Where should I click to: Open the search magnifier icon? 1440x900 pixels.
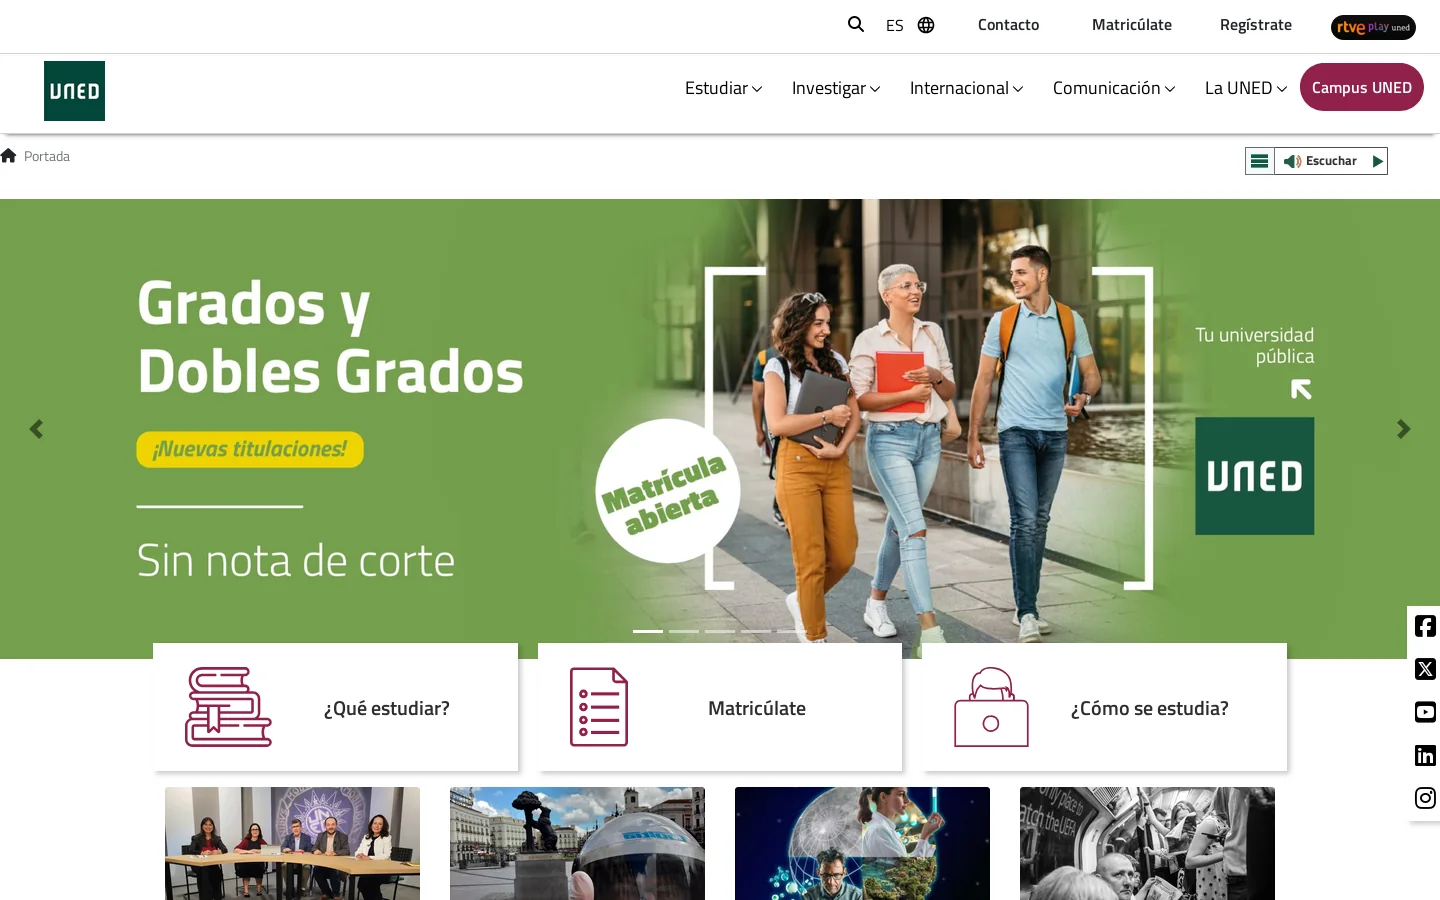pos(856,24)
